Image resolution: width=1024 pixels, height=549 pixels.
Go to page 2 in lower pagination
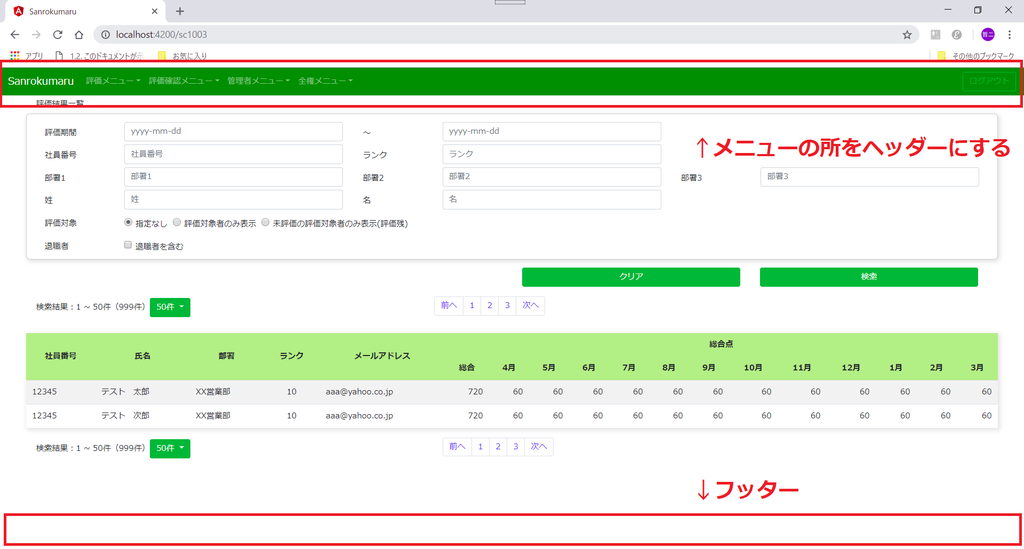point(498,447)
